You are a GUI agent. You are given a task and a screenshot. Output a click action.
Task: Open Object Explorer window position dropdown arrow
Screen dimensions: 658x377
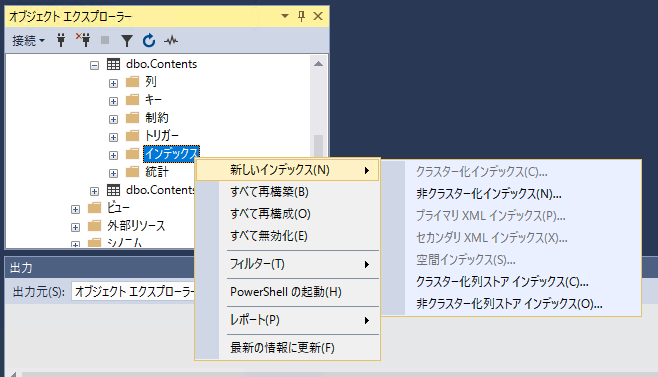(285, 16)
